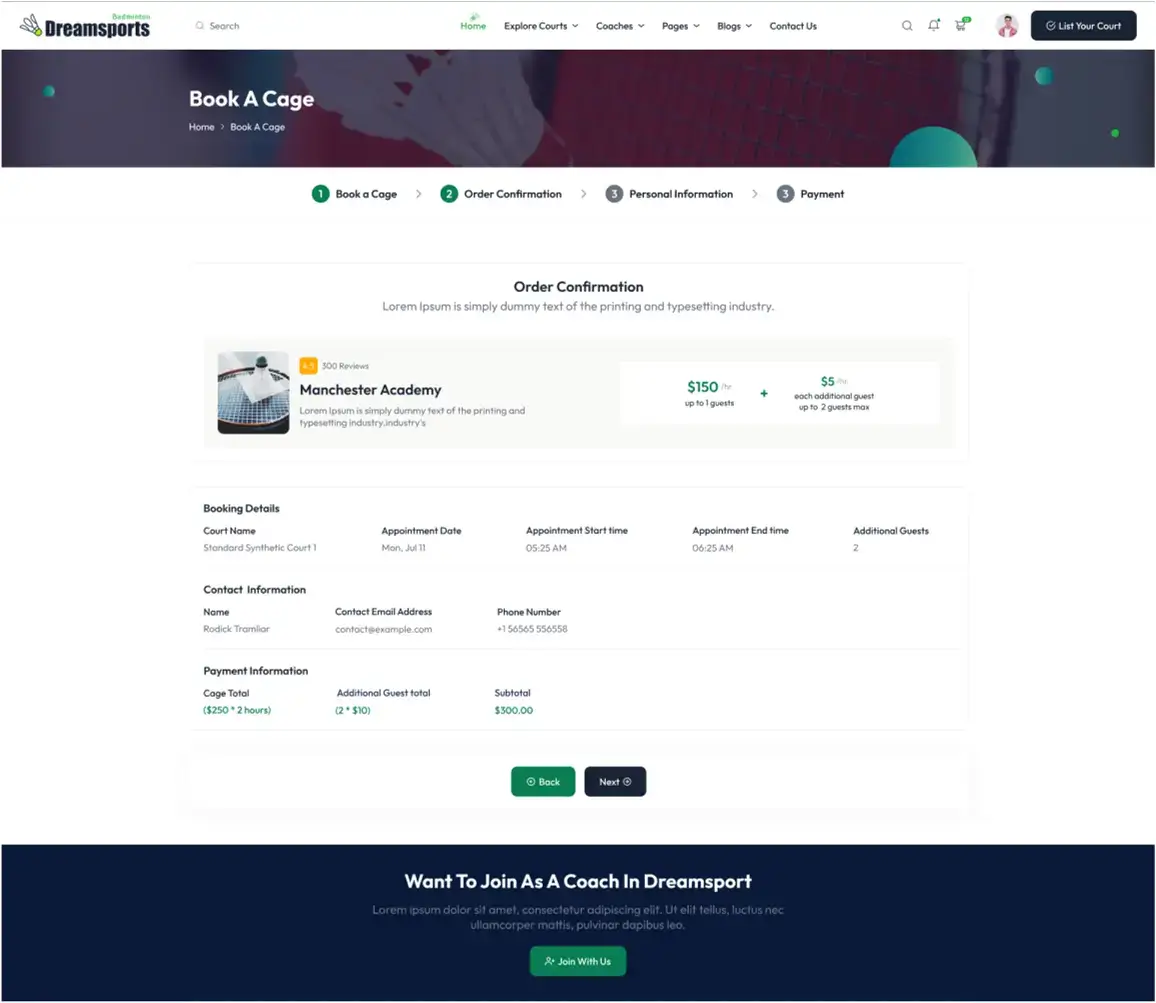This screenshot has height=1003, width=1156.
Task: Click the Dreamsports logo
Action: tap(86, 26)
